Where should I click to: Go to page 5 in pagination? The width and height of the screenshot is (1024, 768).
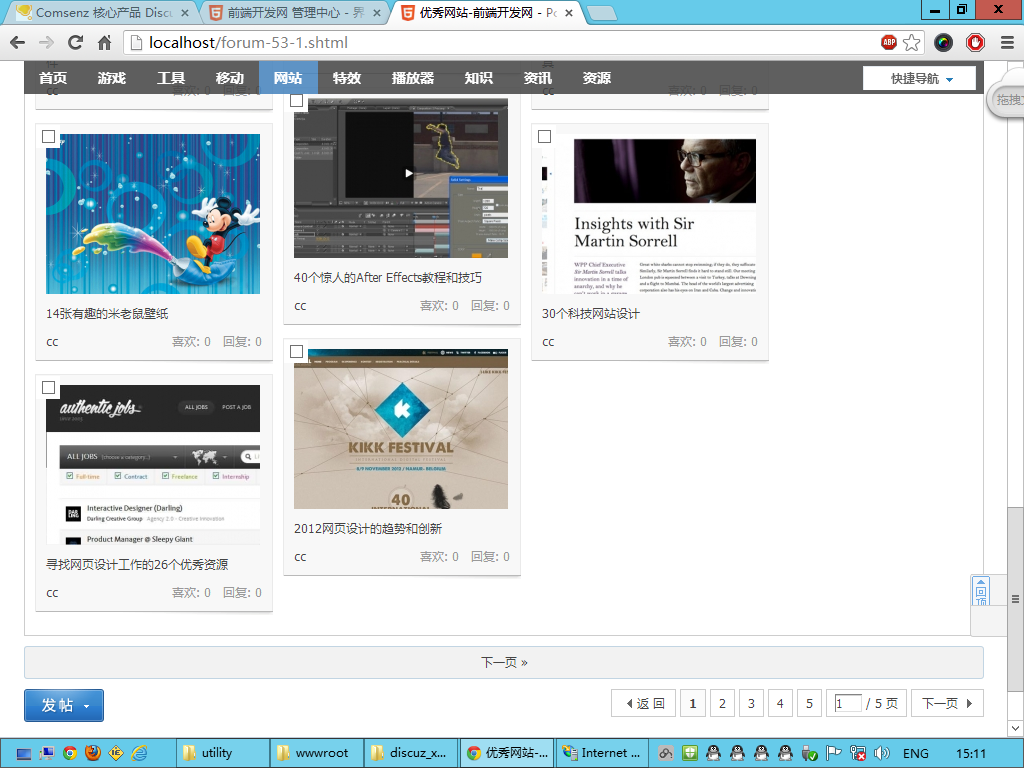(809, 703)
